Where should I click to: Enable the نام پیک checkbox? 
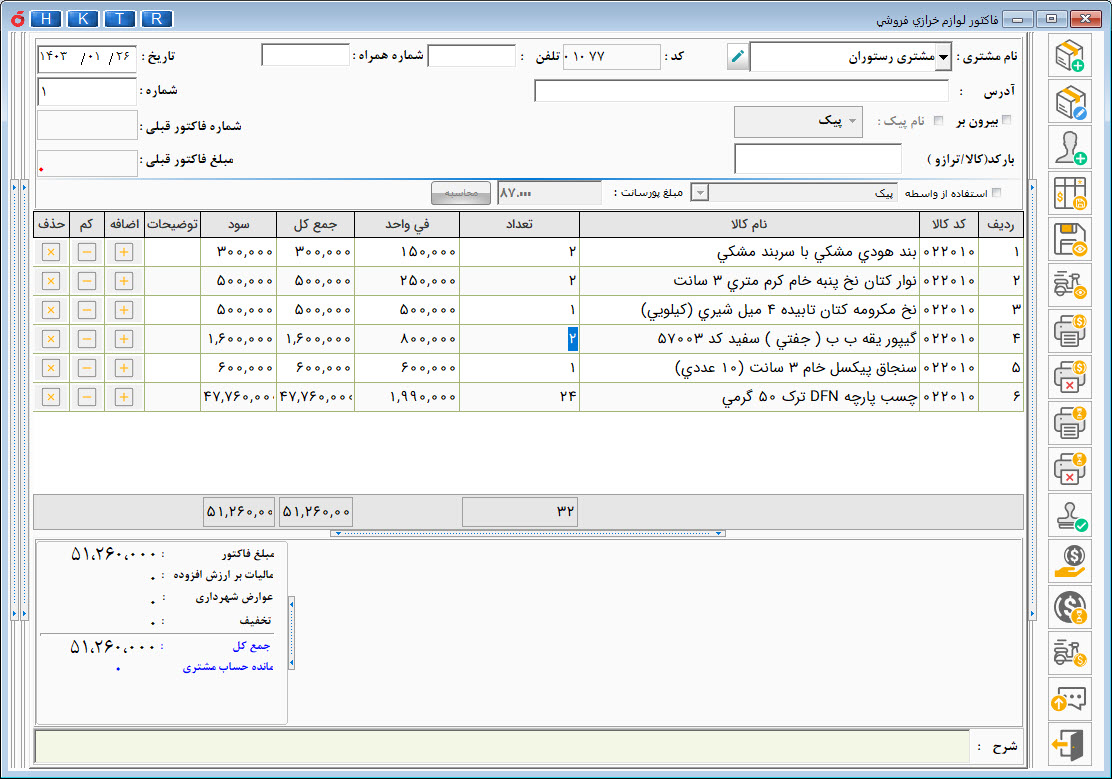[938, 121]
